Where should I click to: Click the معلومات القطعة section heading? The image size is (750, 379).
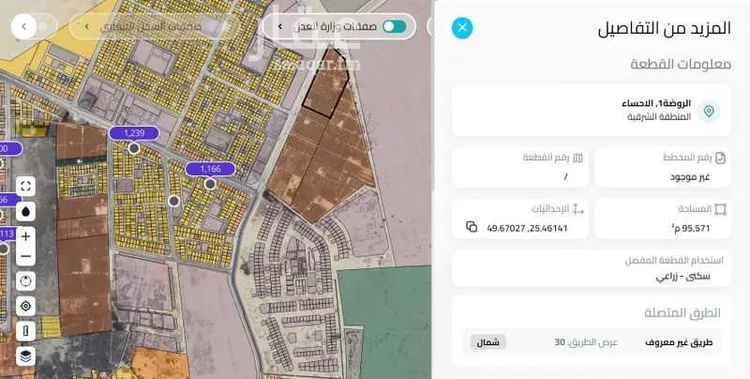[681, 64]
